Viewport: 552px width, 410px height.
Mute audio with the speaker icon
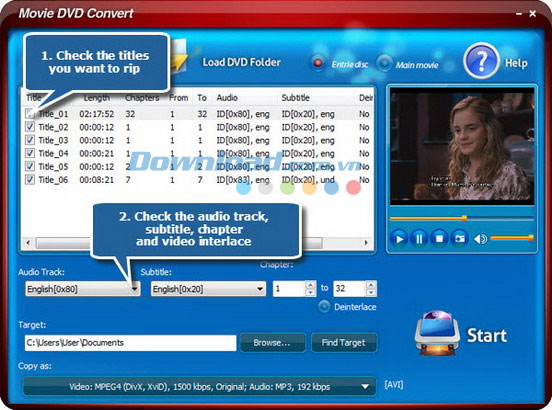[480, 239]
